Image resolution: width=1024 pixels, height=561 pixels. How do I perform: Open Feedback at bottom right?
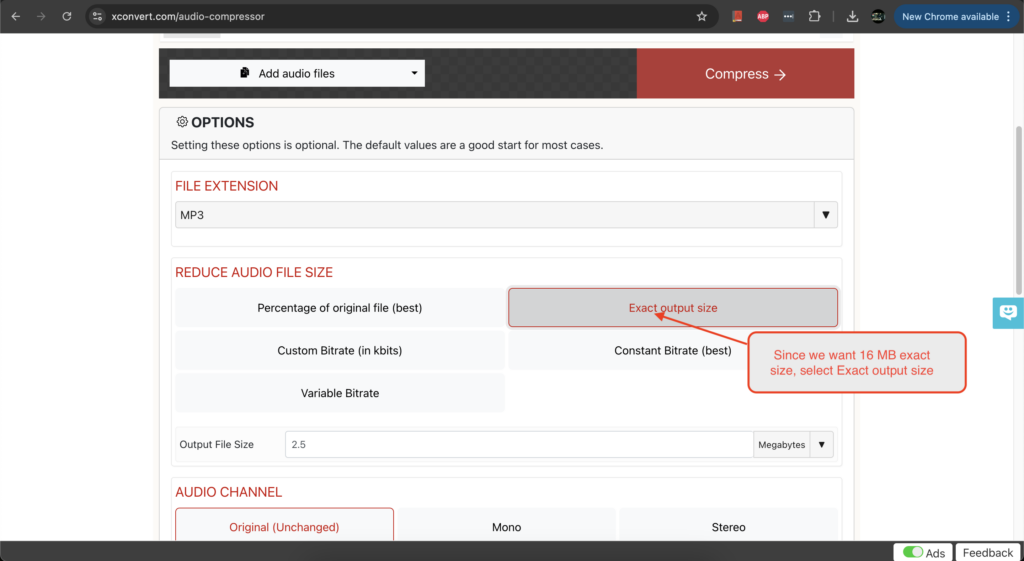click(987, 553)
